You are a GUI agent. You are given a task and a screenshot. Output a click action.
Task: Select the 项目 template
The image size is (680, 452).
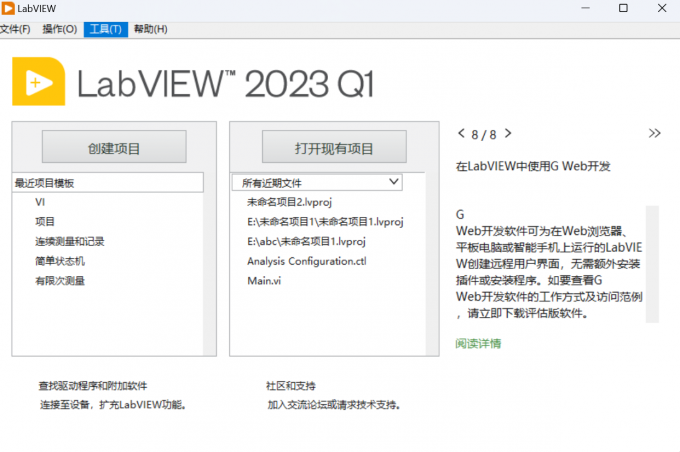coord(45,222)
